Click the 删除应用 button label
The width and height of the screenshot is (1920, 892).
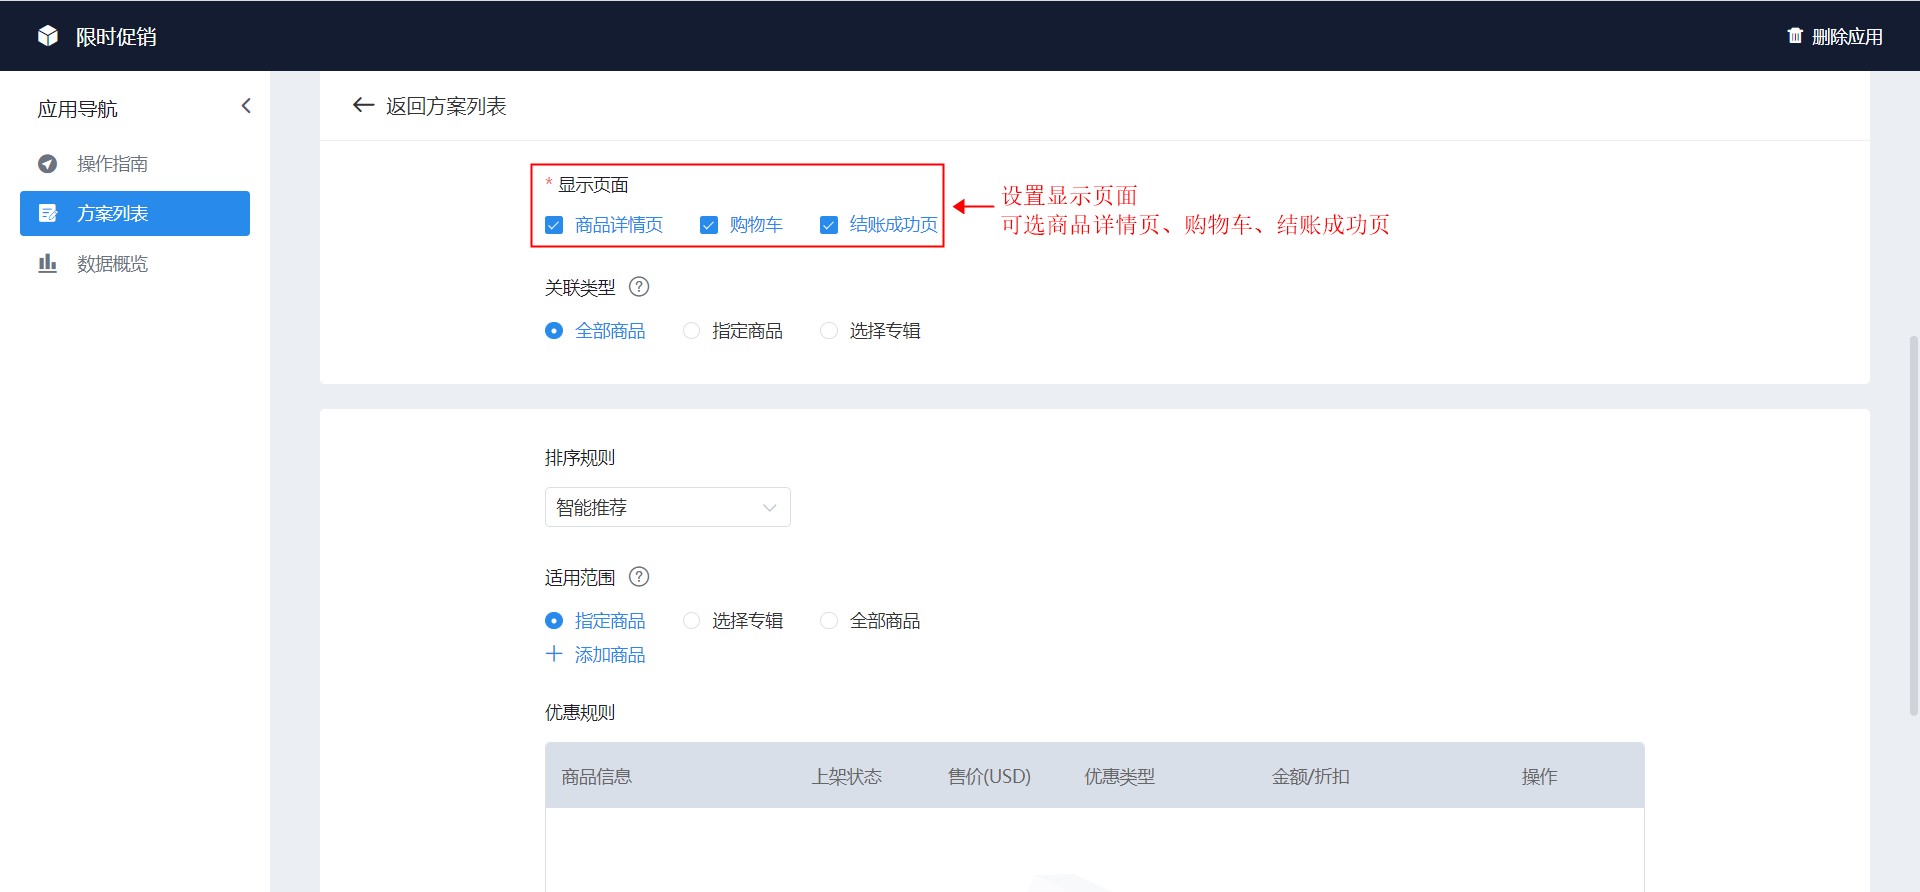click(1847, 37)
